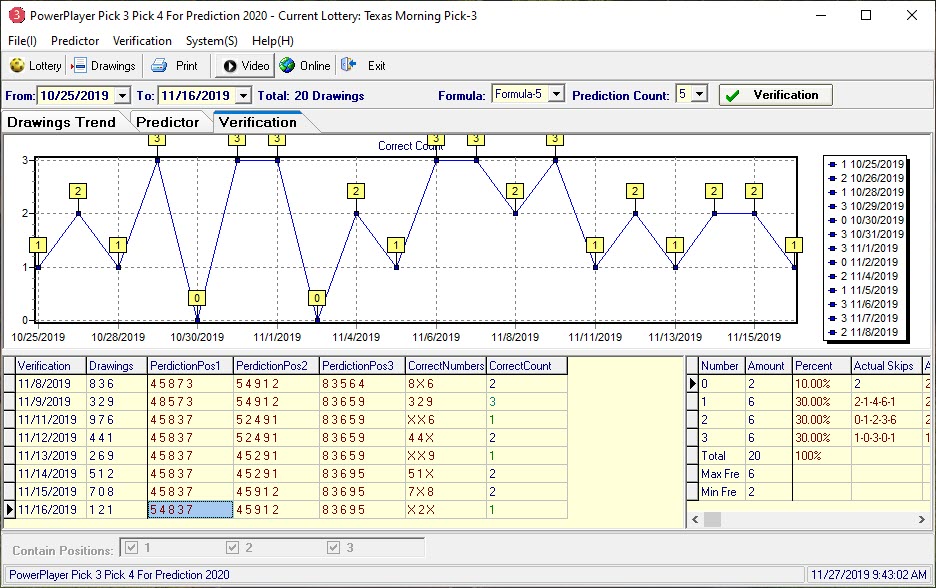936x588 pixels.
Task: Click the 0 marker at 10/30/2019
Action: pyautogui.click(x=197, y=298)
